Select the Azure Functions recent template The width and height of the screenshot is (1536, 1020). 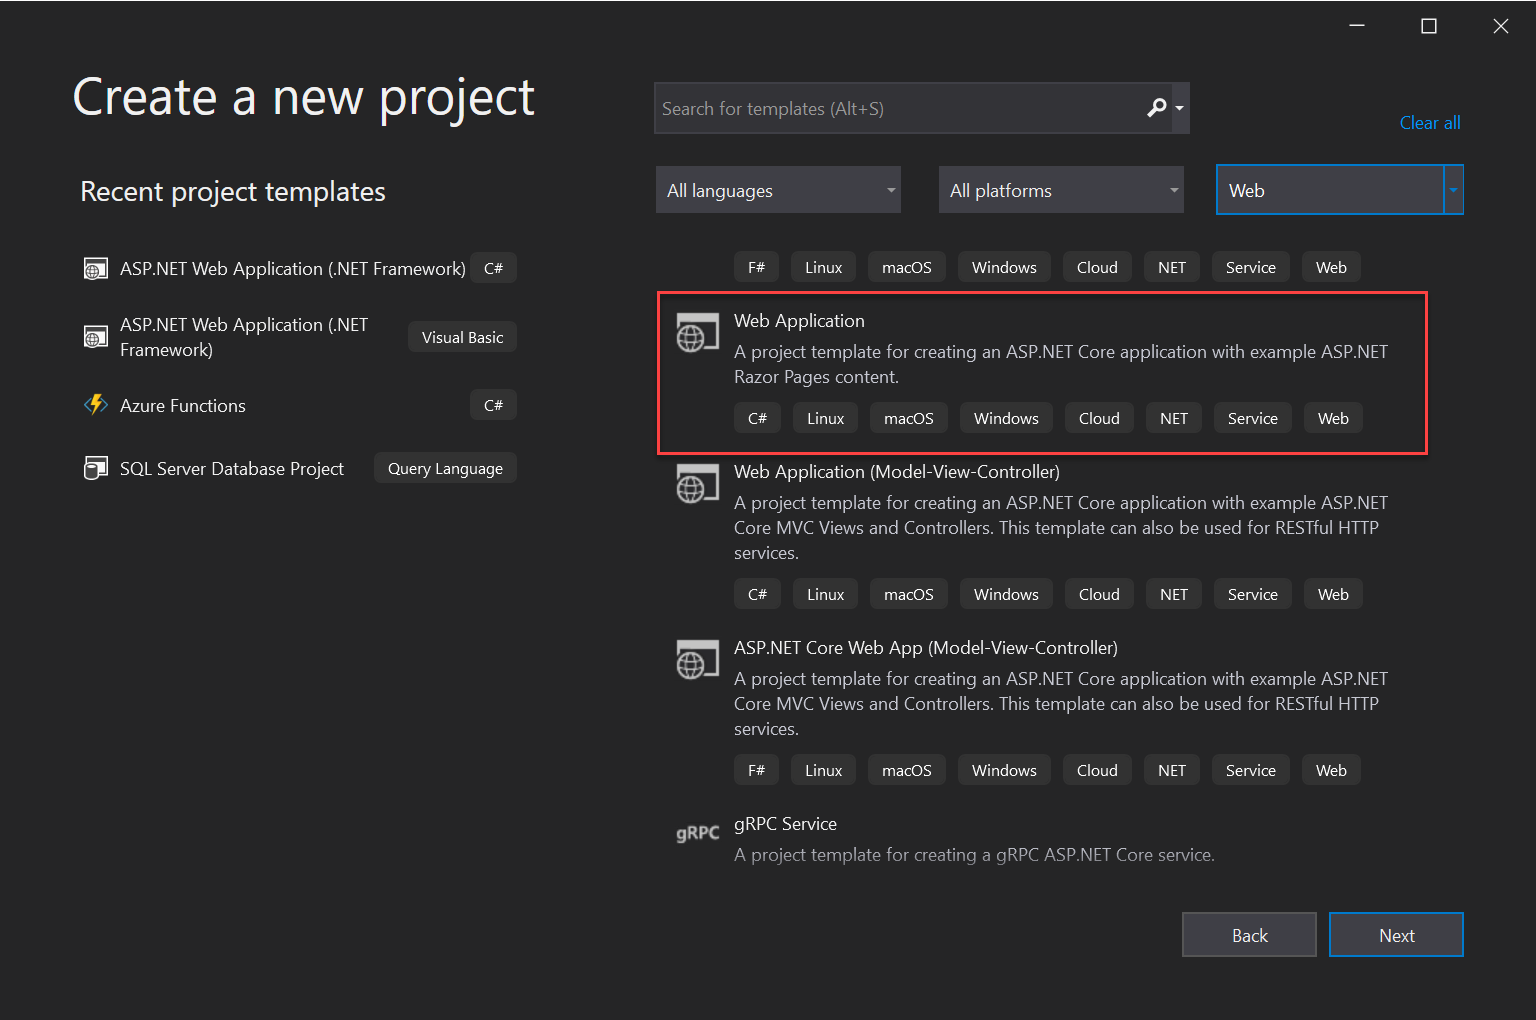click(x=182, y=405)
